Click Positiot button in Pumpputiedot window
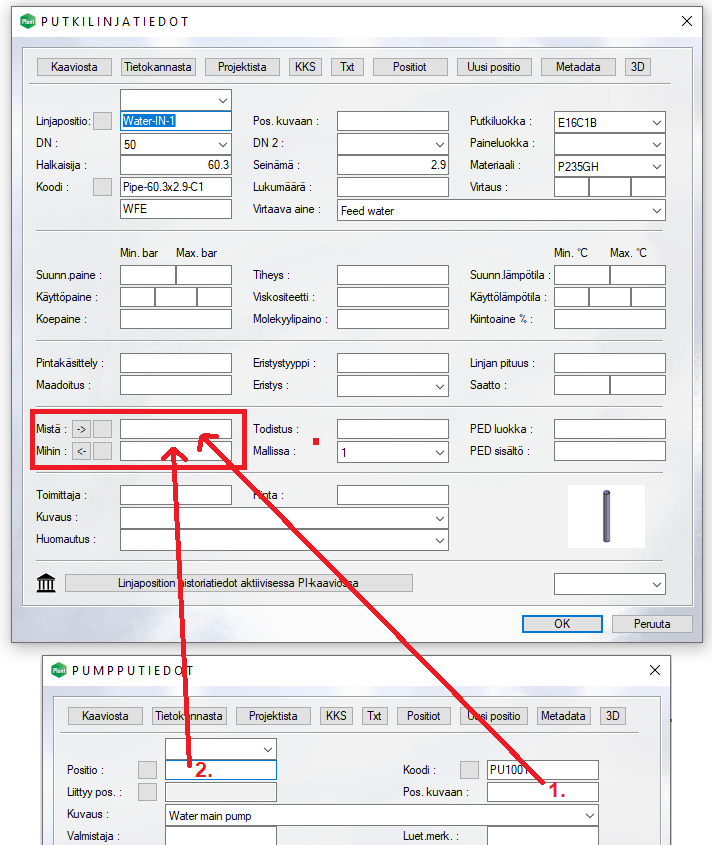The height and width of the screenshot is (845, 712). coord(424,716)
